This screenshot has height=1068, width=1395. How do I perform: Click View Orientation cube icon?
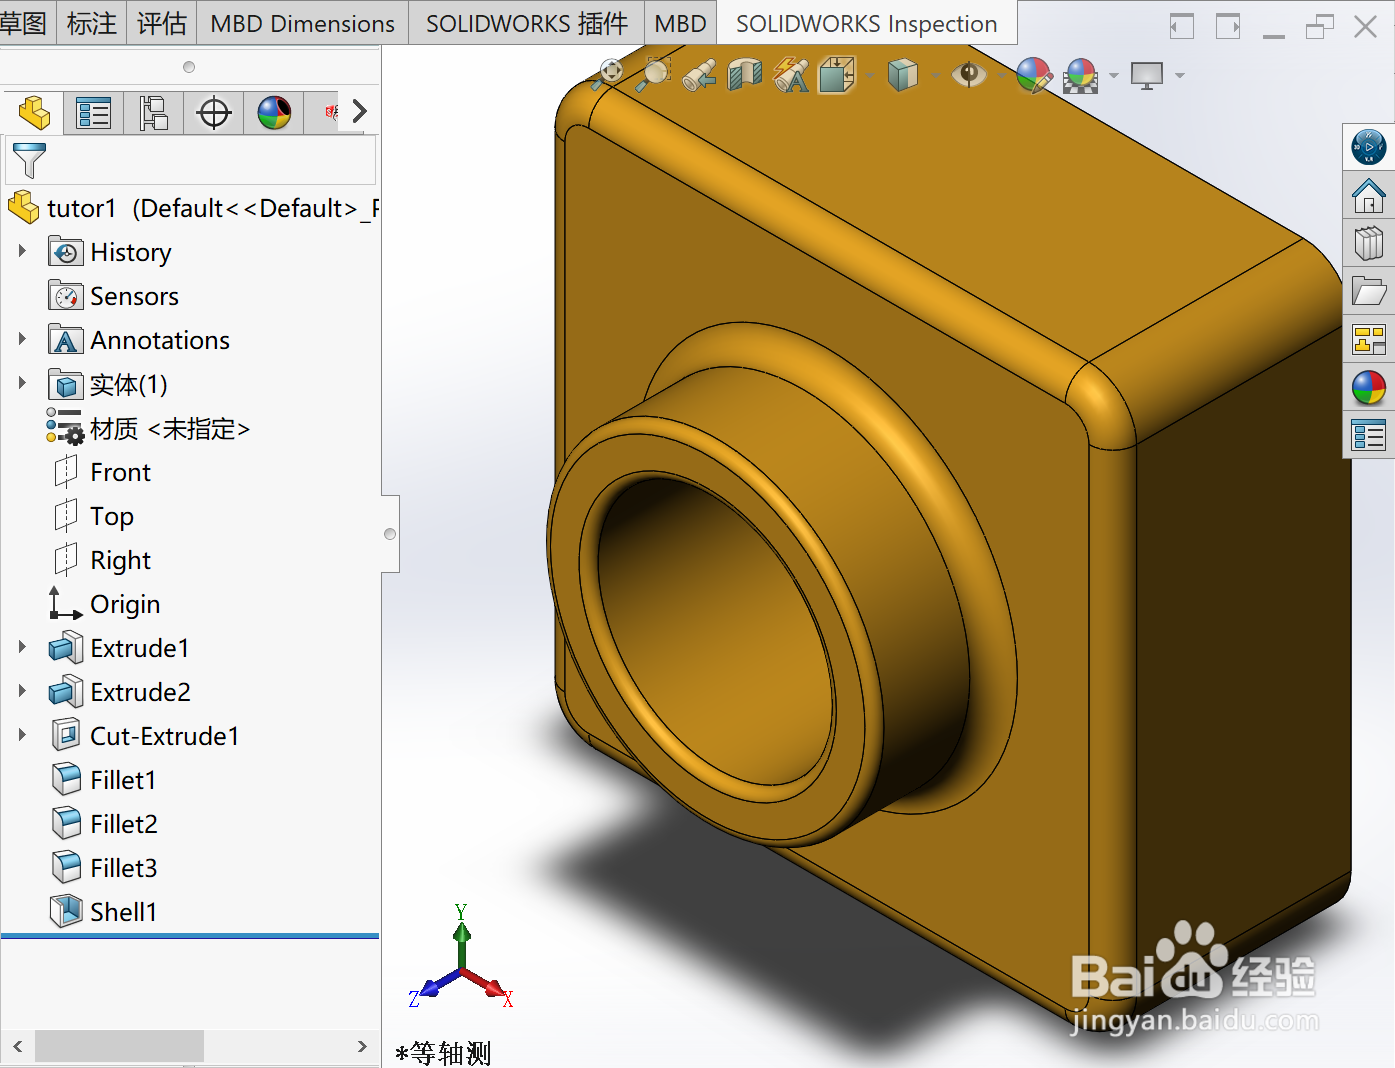pyautogui.click(x=837, y=75)
